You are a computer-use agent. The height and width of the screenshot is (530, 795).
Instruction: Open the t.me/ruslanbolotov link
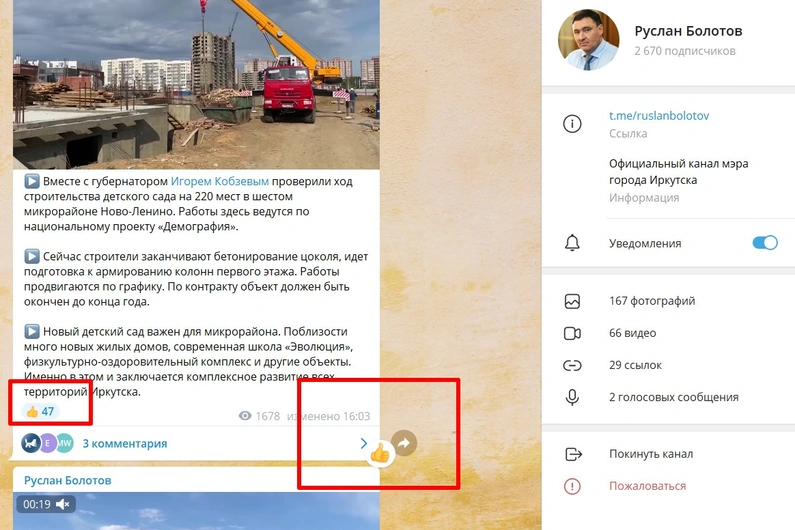click(659, 116)
